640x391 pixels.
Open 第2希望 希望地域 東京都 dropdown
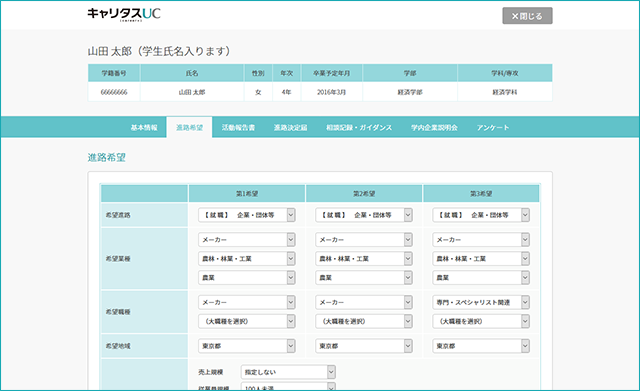(364, 346)
